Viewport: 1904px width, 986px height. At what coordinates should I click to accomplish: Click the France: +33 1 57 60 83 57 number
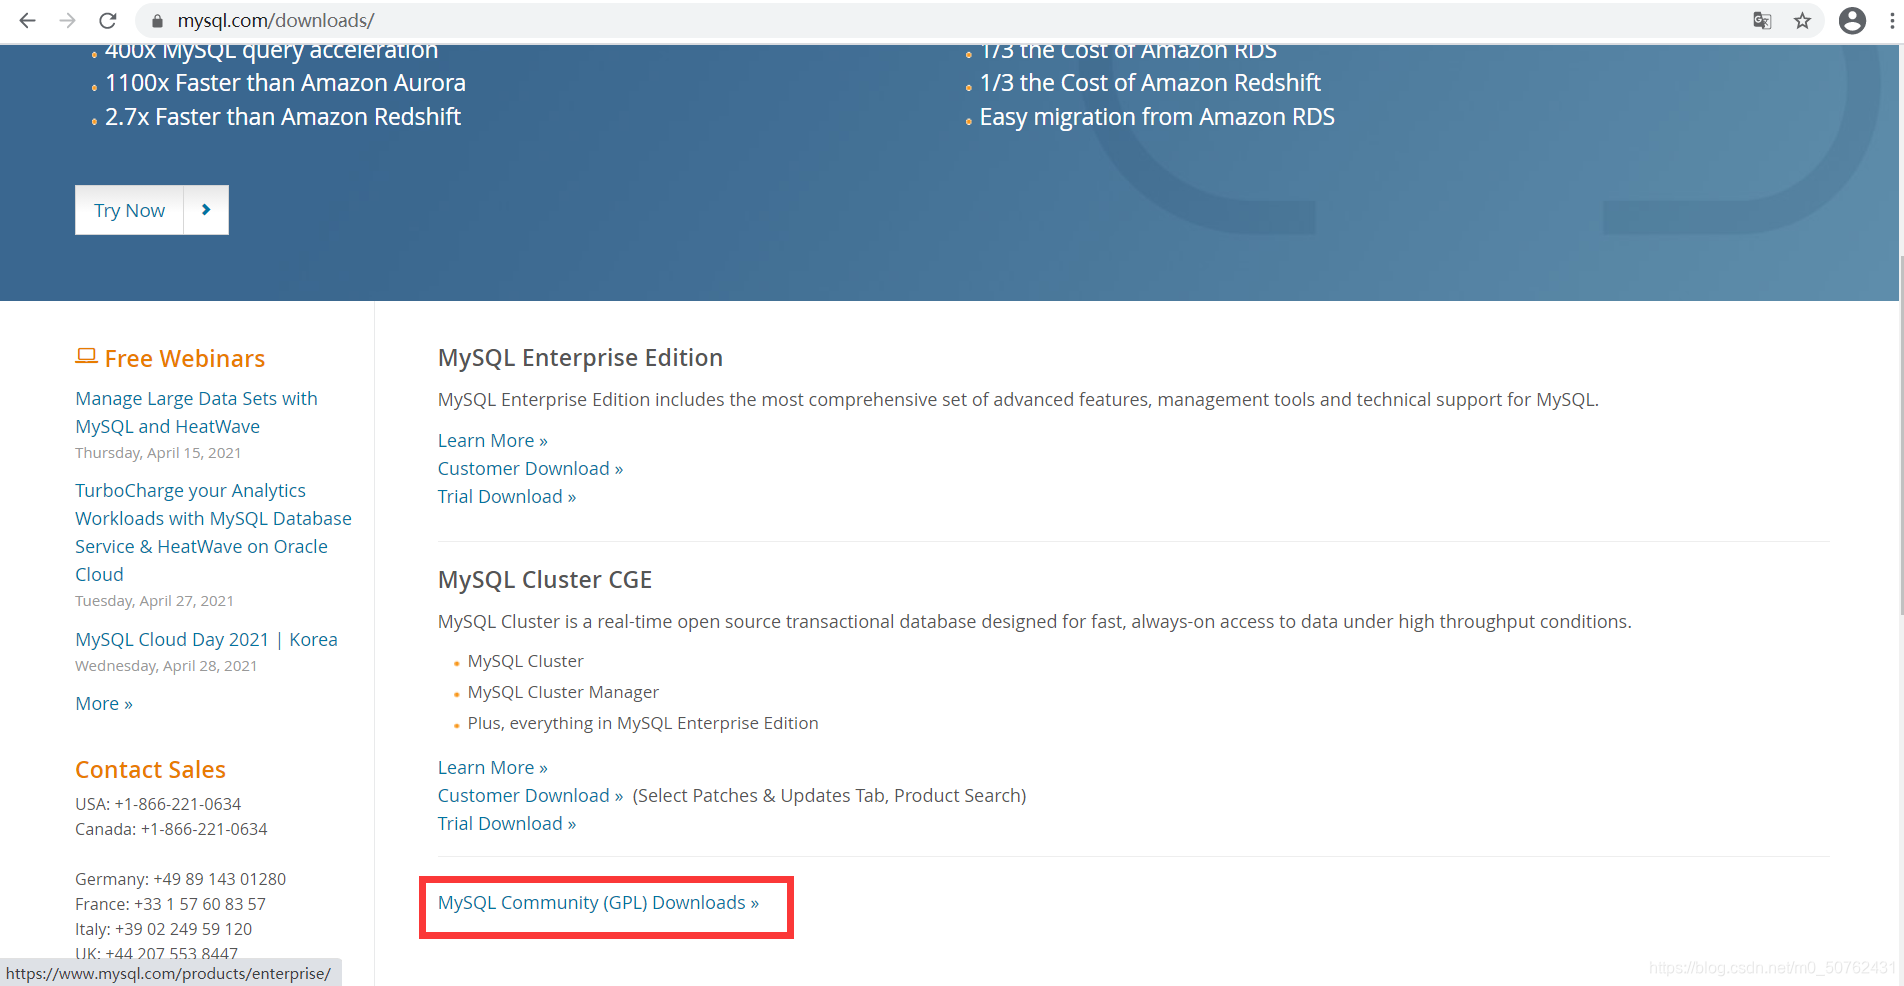coord(170,904)
